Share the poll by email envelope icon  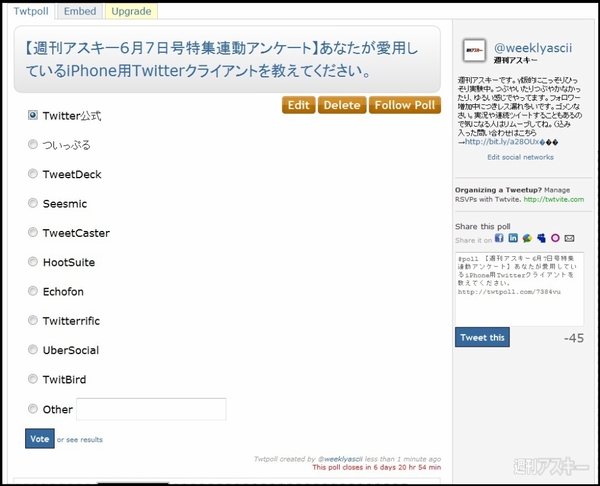569,238
